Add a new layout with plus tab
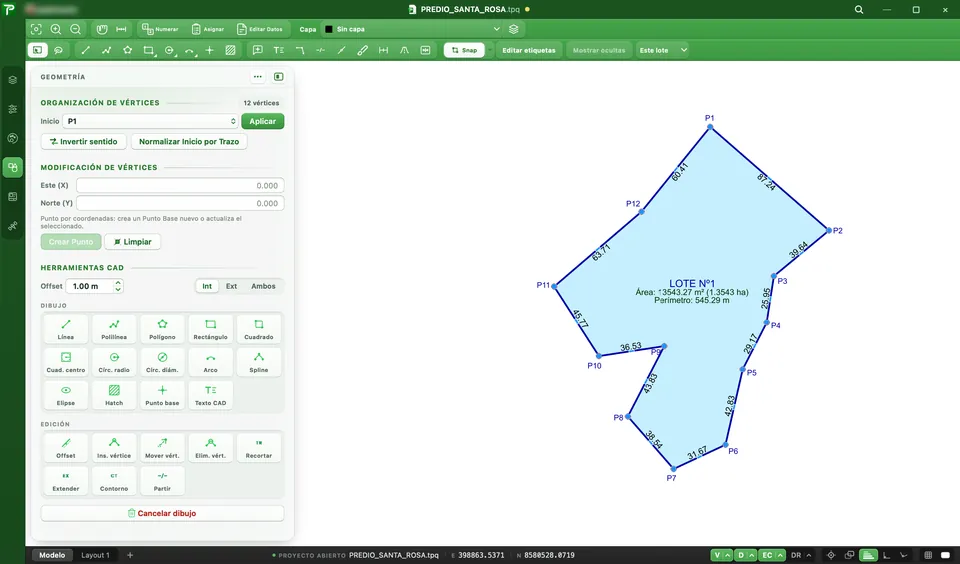Viewport: 960px width, 564px height. [130, 555]
